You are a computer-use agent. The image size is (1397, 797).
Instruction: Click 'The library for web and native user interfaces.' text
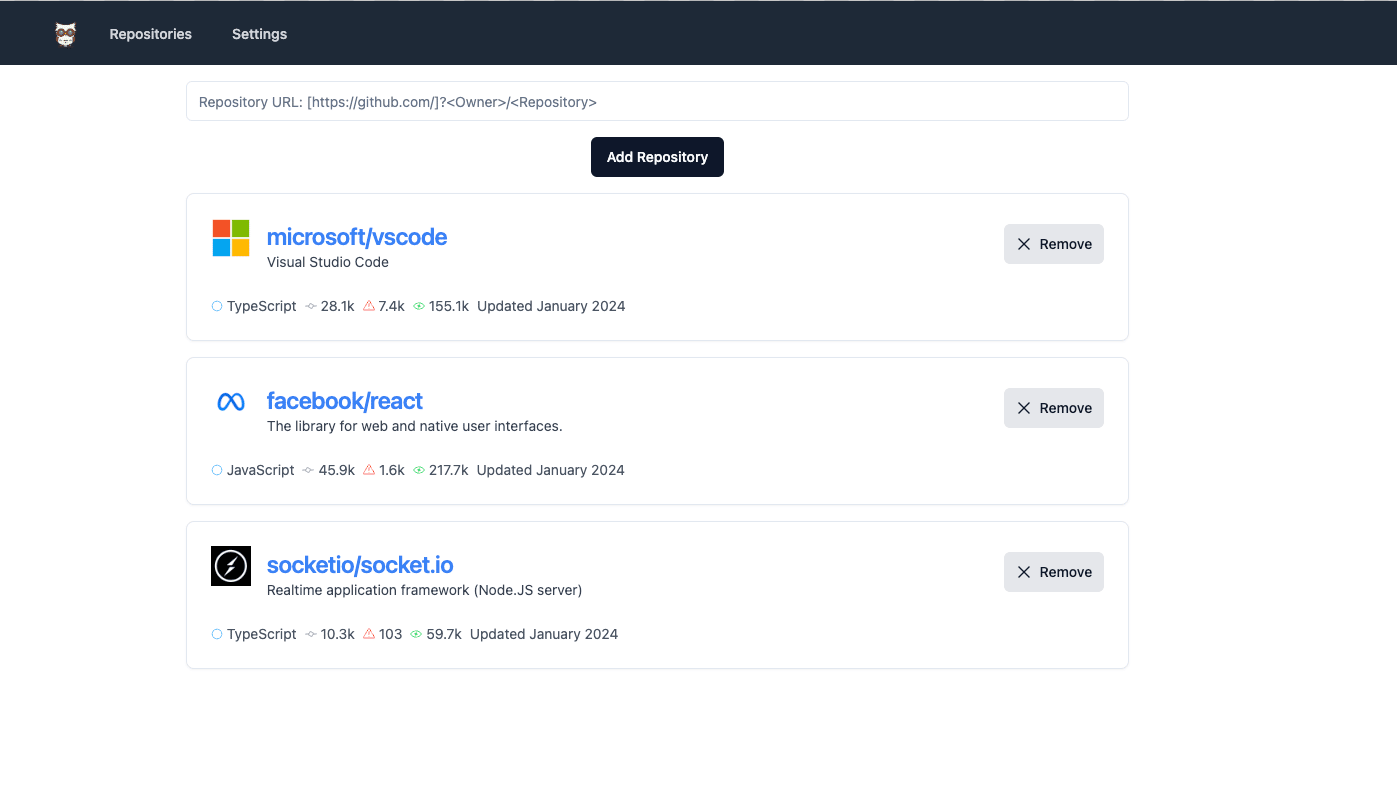pyautogui.click(x=415, y=426)
